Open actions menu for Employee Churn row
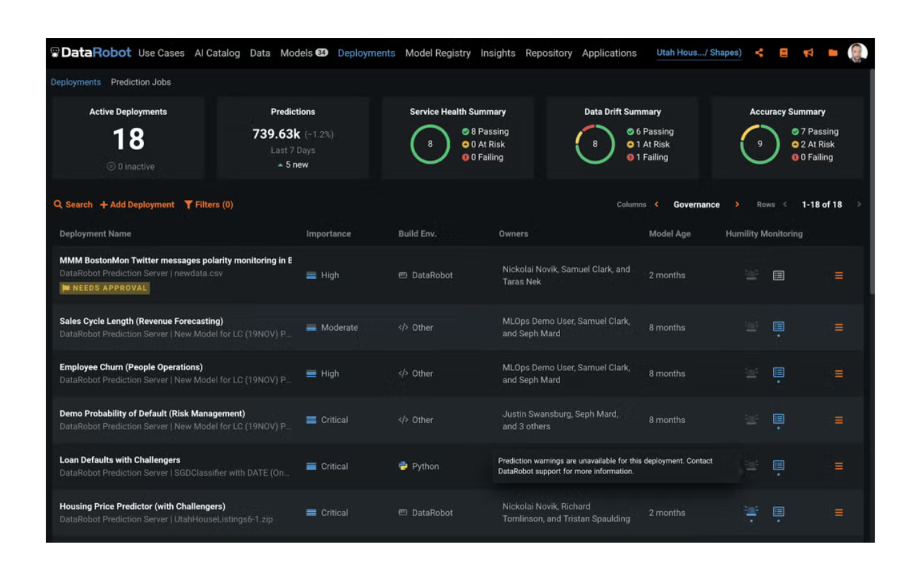 pyautogui.click(x=839, y=374)
